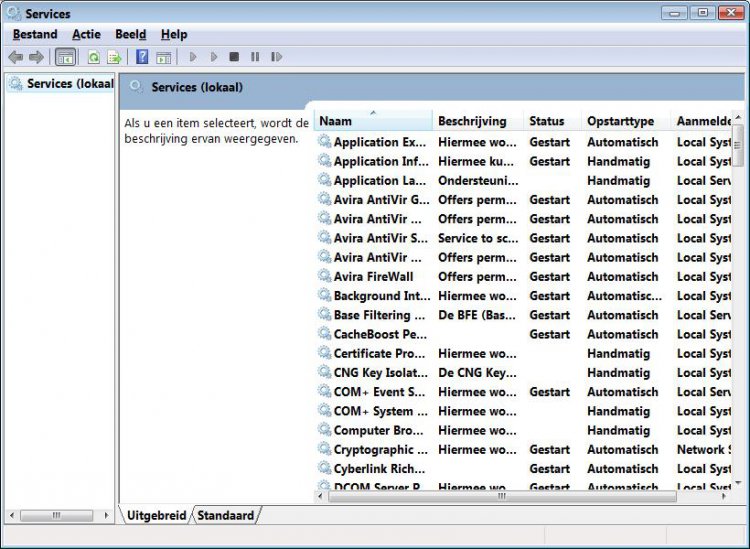Select the Avira AntiVir S... service
Image resolution: width=750 pixels, height=549 pixels.
pos(381,238)
